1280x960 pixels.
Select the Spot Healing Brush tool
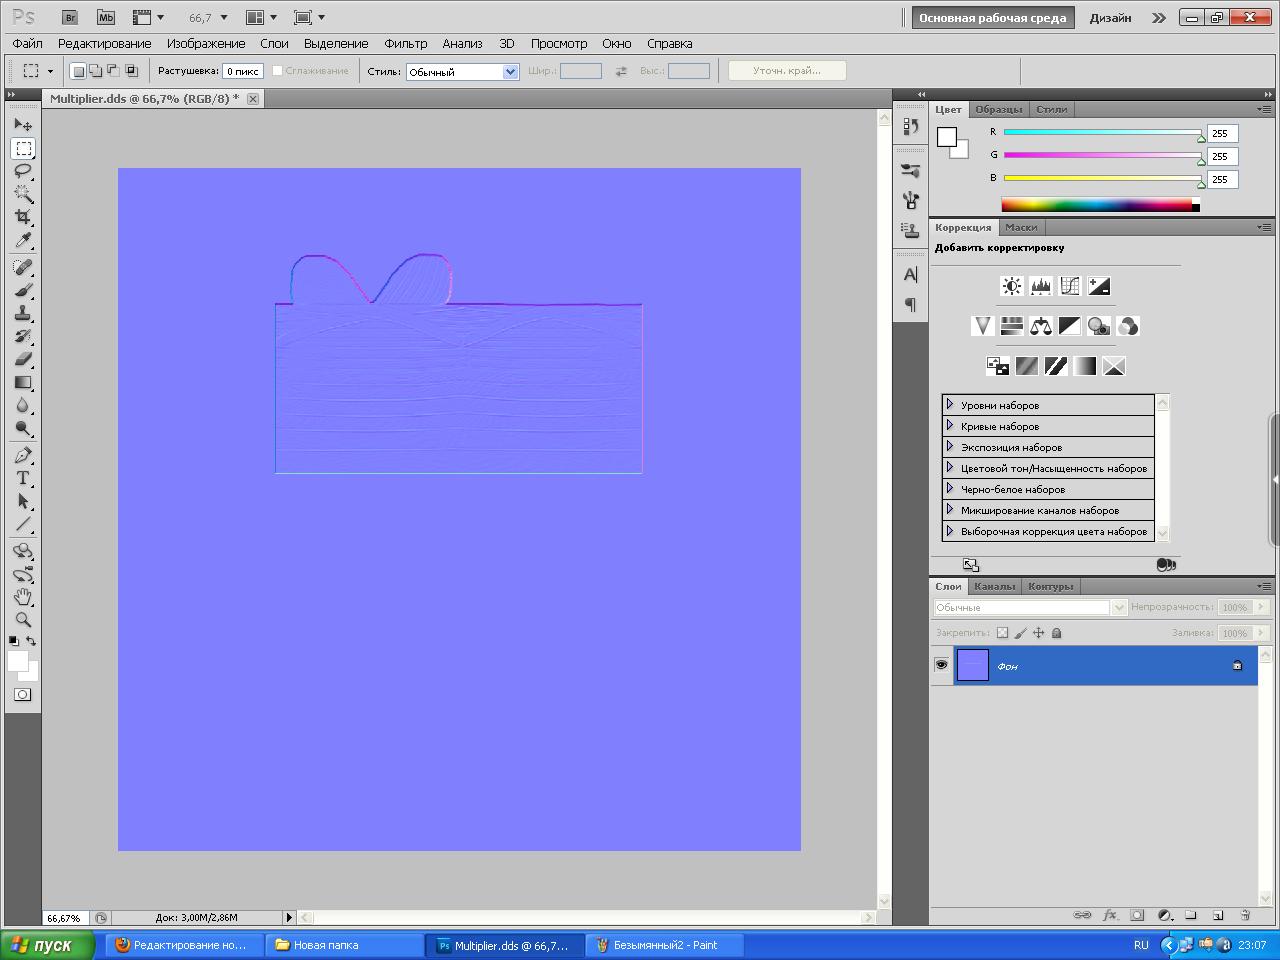(x=23, y=267)
